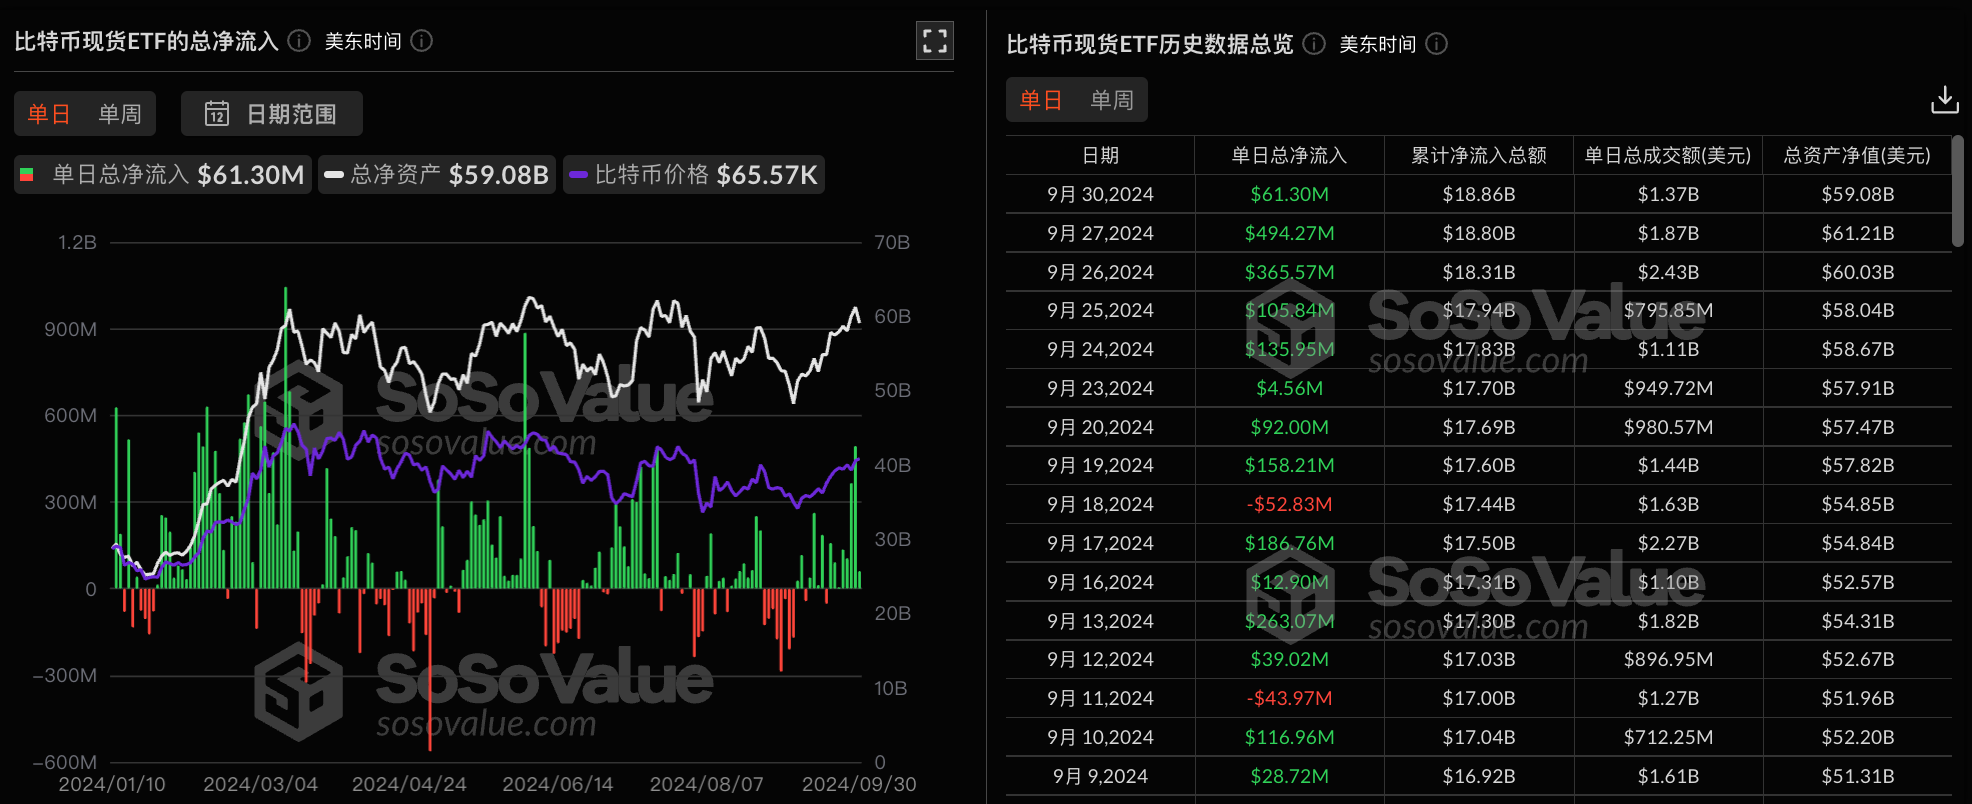Image resolution: width=1972 pixels, height=804 pixels.
Task: Toggle 总净资产 series legend
Action: pos(437,175)
